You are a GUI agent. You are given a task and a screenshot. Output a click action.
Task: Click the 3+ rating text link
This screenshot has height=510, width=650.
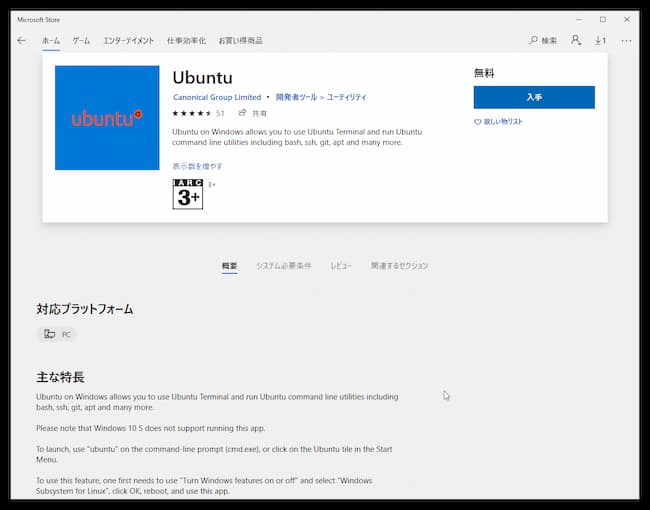[x=211, y=185]
